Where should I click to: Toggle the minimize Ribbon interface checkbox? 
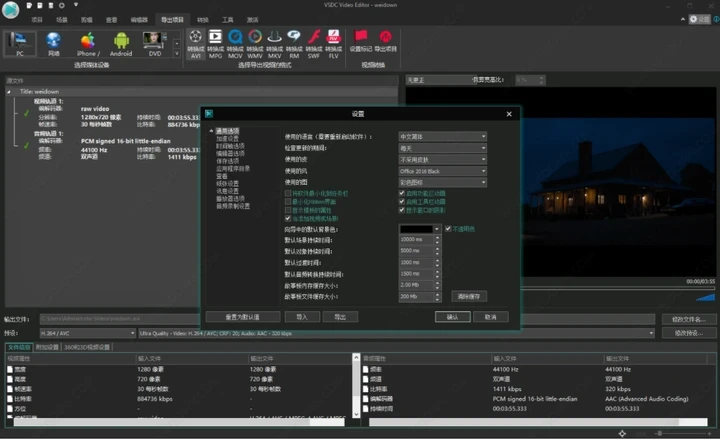[288, 202]
